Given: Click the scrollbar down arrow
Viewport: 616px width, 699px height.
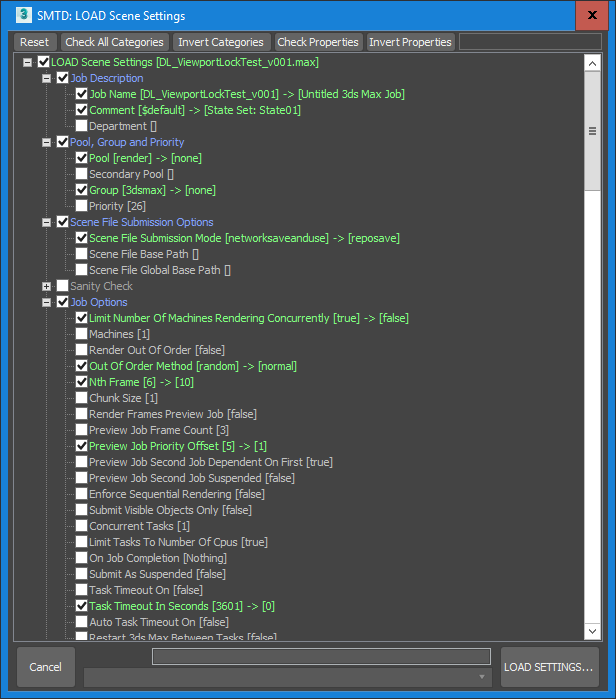Looking at the screenshot, I should (592, 631).
